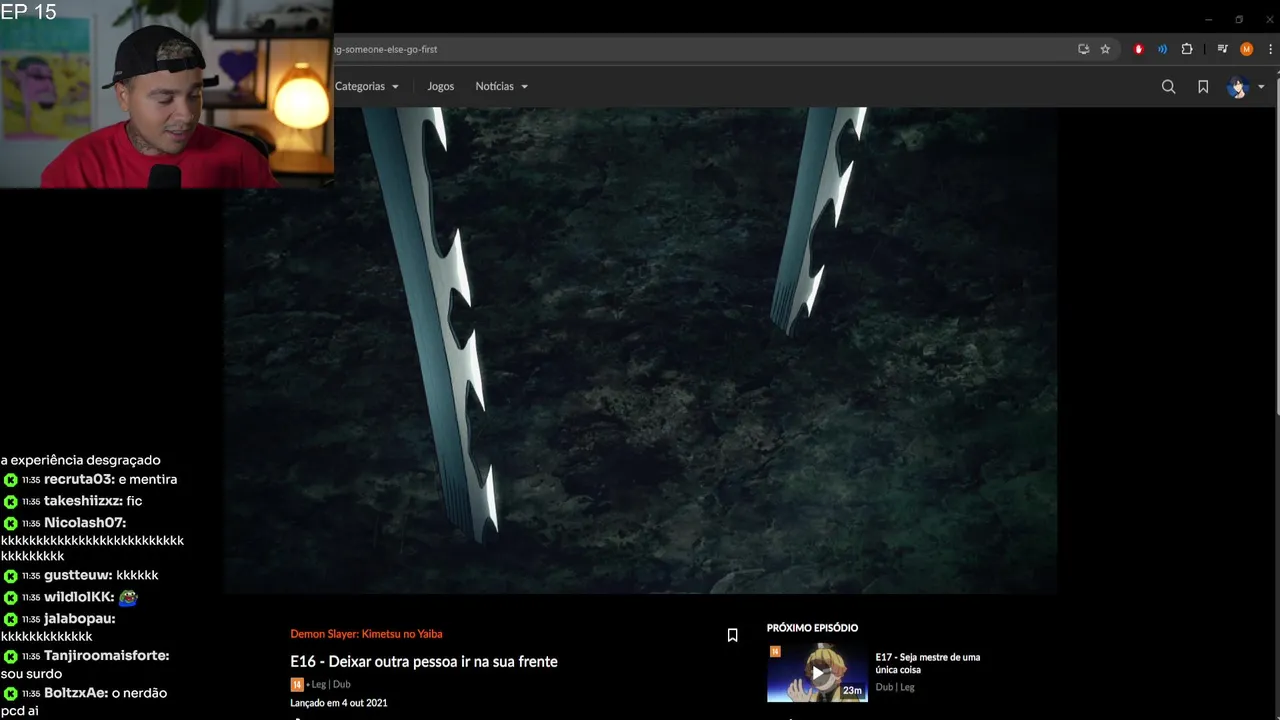The height and width of the screenshot is (720, 1280).
Task: Click chat username takeshiizxz
Action: pyautogui.click(x=83, y=501)
